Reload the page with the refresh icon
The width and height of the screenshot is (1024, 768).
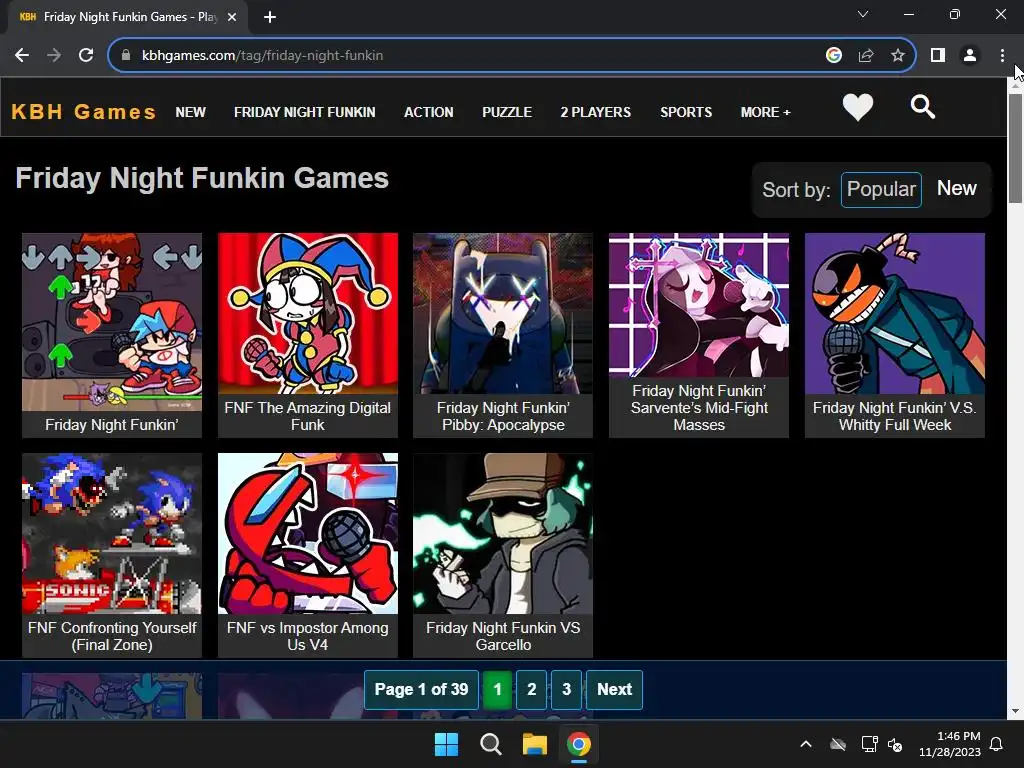point(86,56)
